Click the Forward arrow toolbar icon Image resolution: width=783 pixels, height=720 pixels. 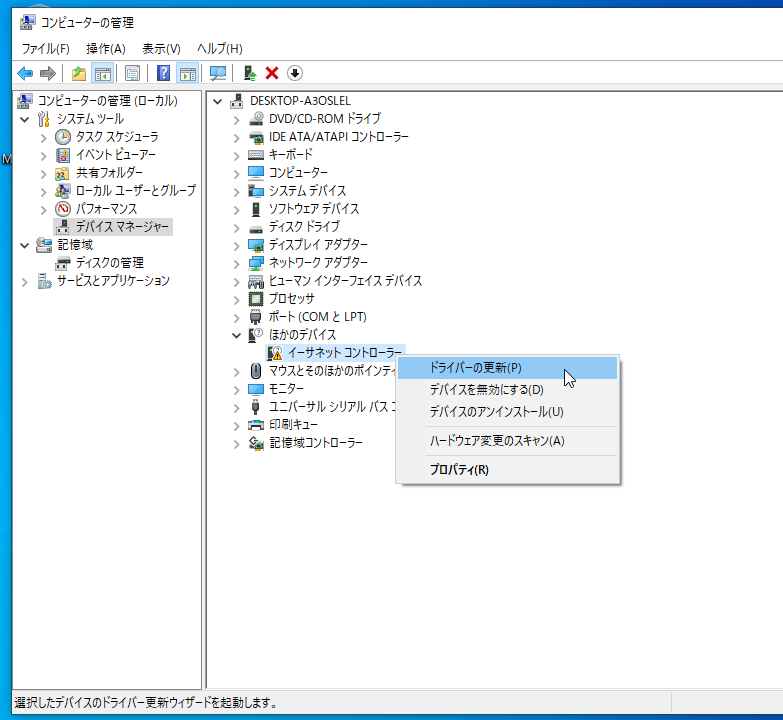pyautogui.click(x=47, y=73)
